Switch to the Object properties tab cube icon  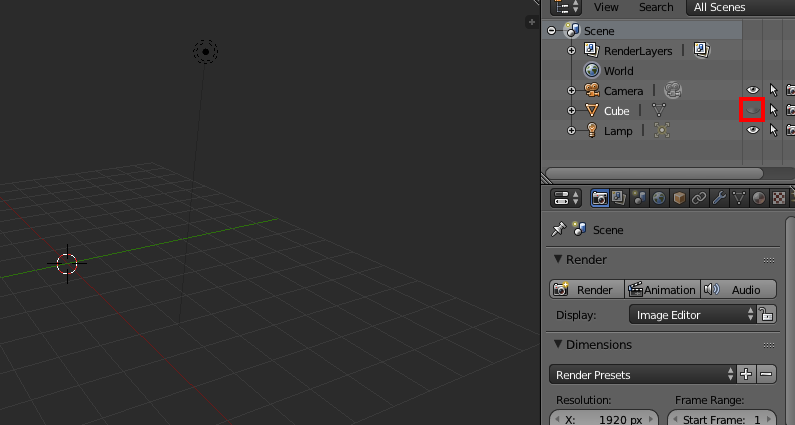[x=679, y=198]
